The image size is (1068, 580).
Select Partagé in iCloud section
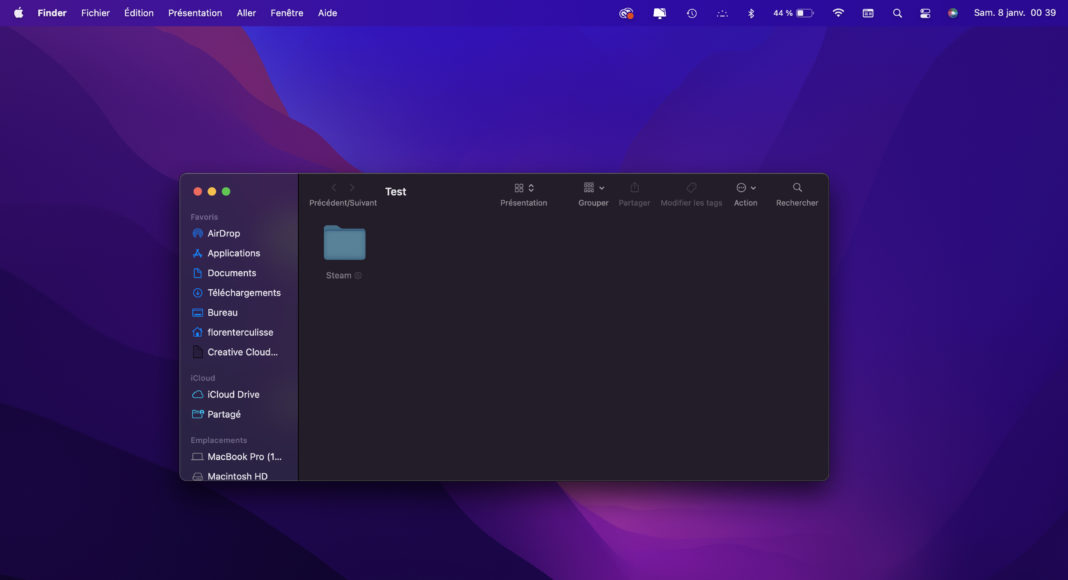[223, 414]
